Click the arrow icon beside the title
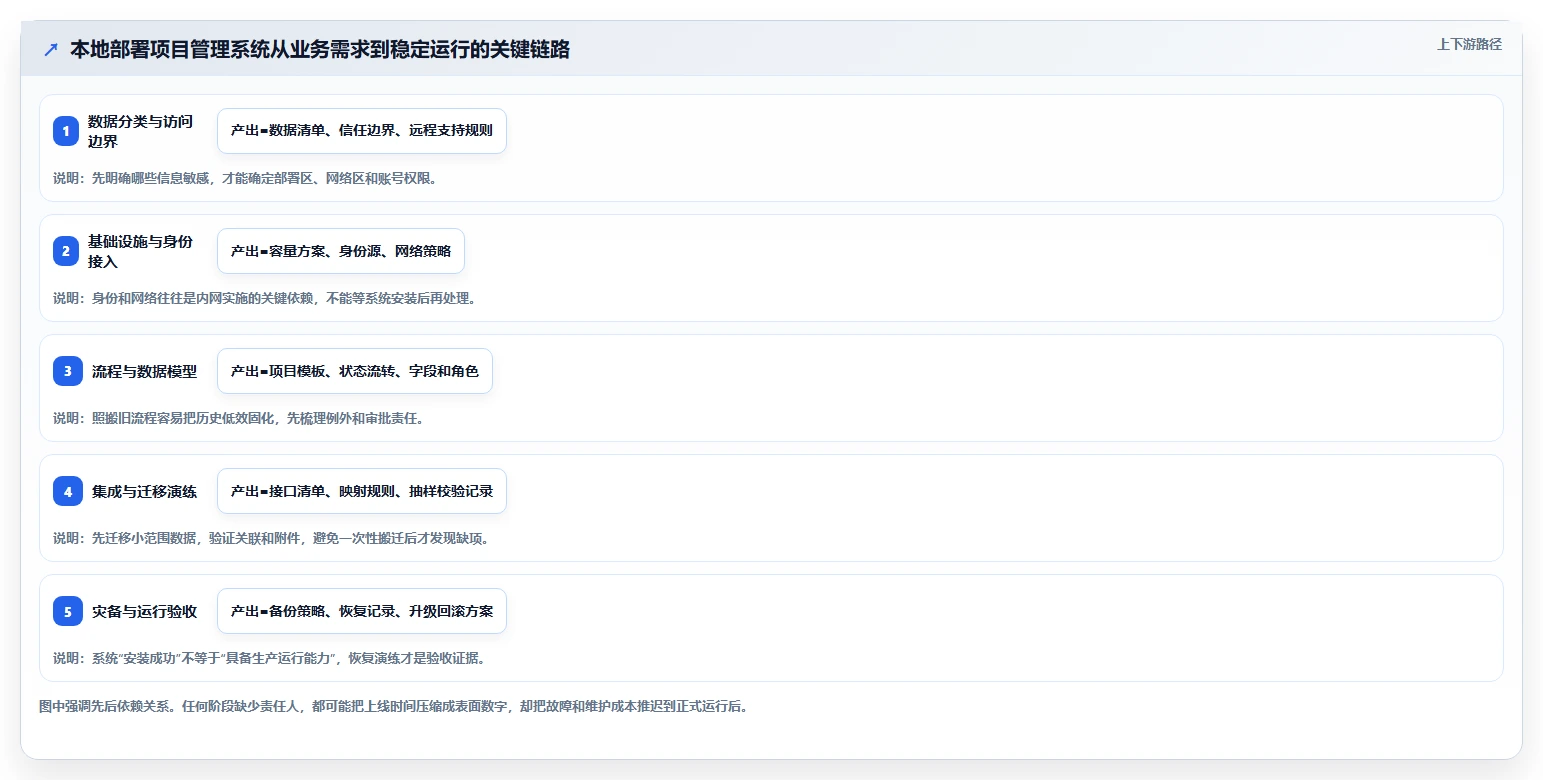This screenshot has height=780, width=1543. pos(51,49)
